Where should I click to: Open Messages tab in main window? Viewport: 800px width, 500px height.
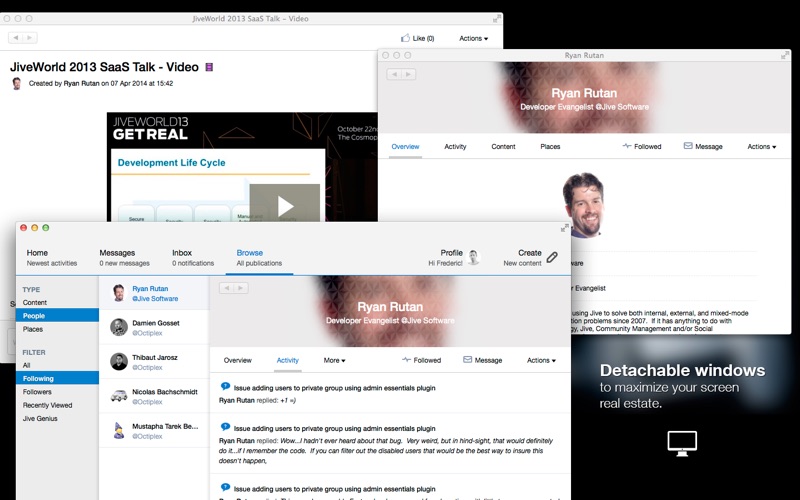click(124, 258)
